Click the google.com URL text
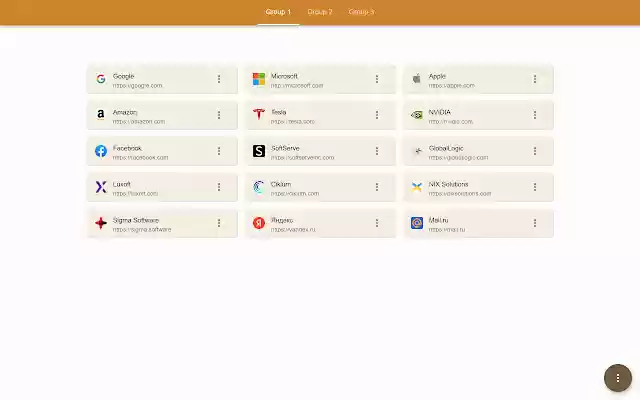Image resolution: width=640 pixels, height=400 pixels. pos(138,86)
